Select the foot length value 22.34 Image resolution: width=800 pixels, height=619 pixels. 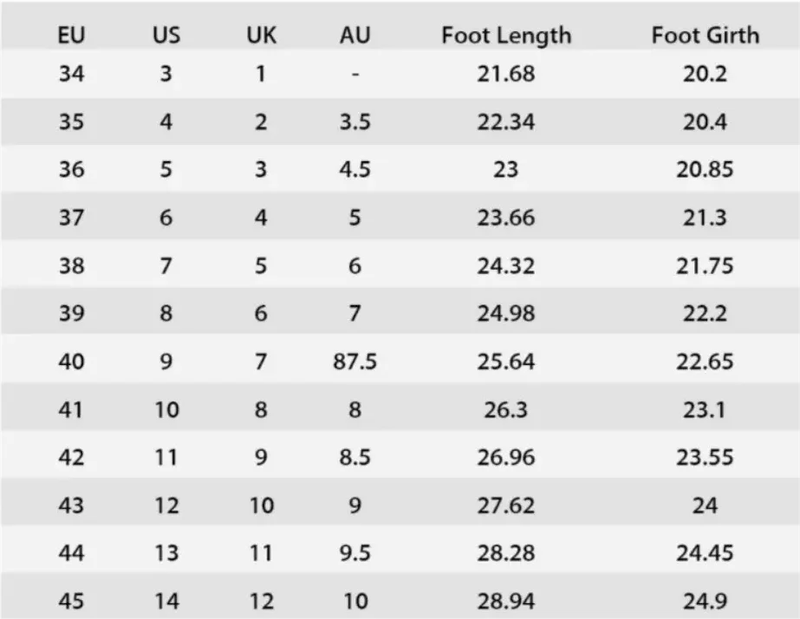tap(506, 122)
